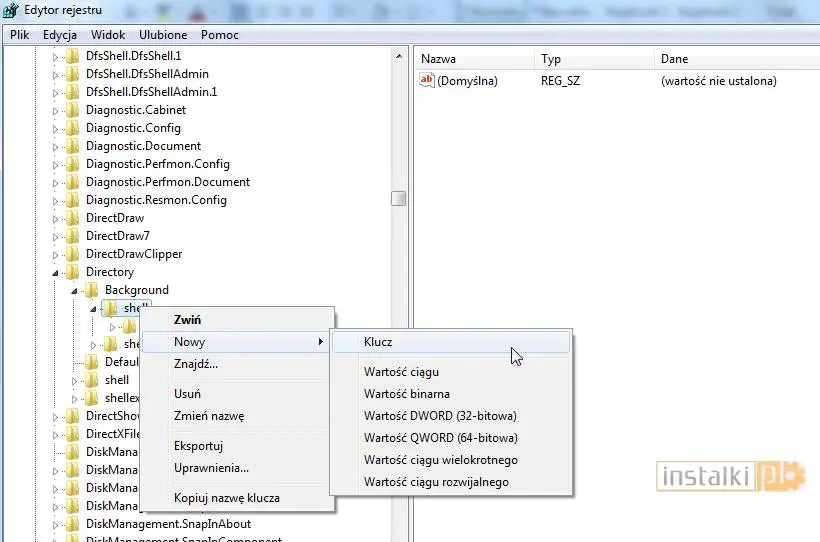Click the Diagnostic.Cabinet folder icon
The width and height of the screenshot is (820, 542).
click(72, 110)
